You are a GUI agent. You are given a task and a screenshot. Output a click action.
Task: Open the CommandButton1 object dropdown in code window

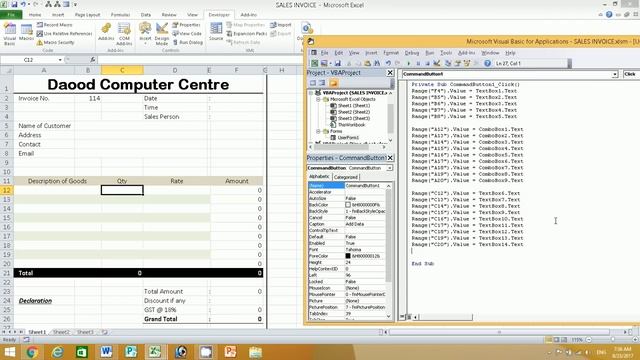pos(615,74)
